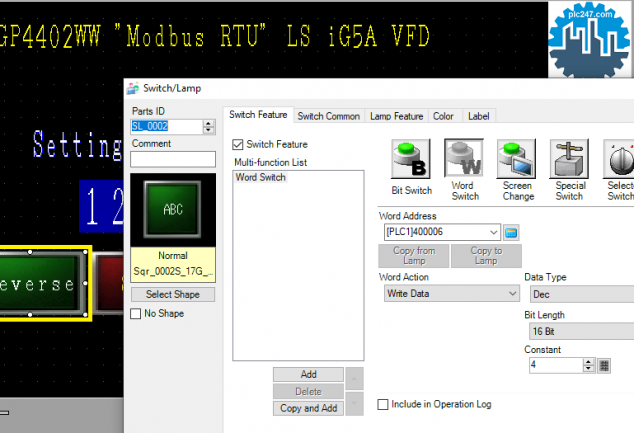This screenshot has height=433, width=634.
Task: Click the Setting text on canvas
Action: click(78, 145)
